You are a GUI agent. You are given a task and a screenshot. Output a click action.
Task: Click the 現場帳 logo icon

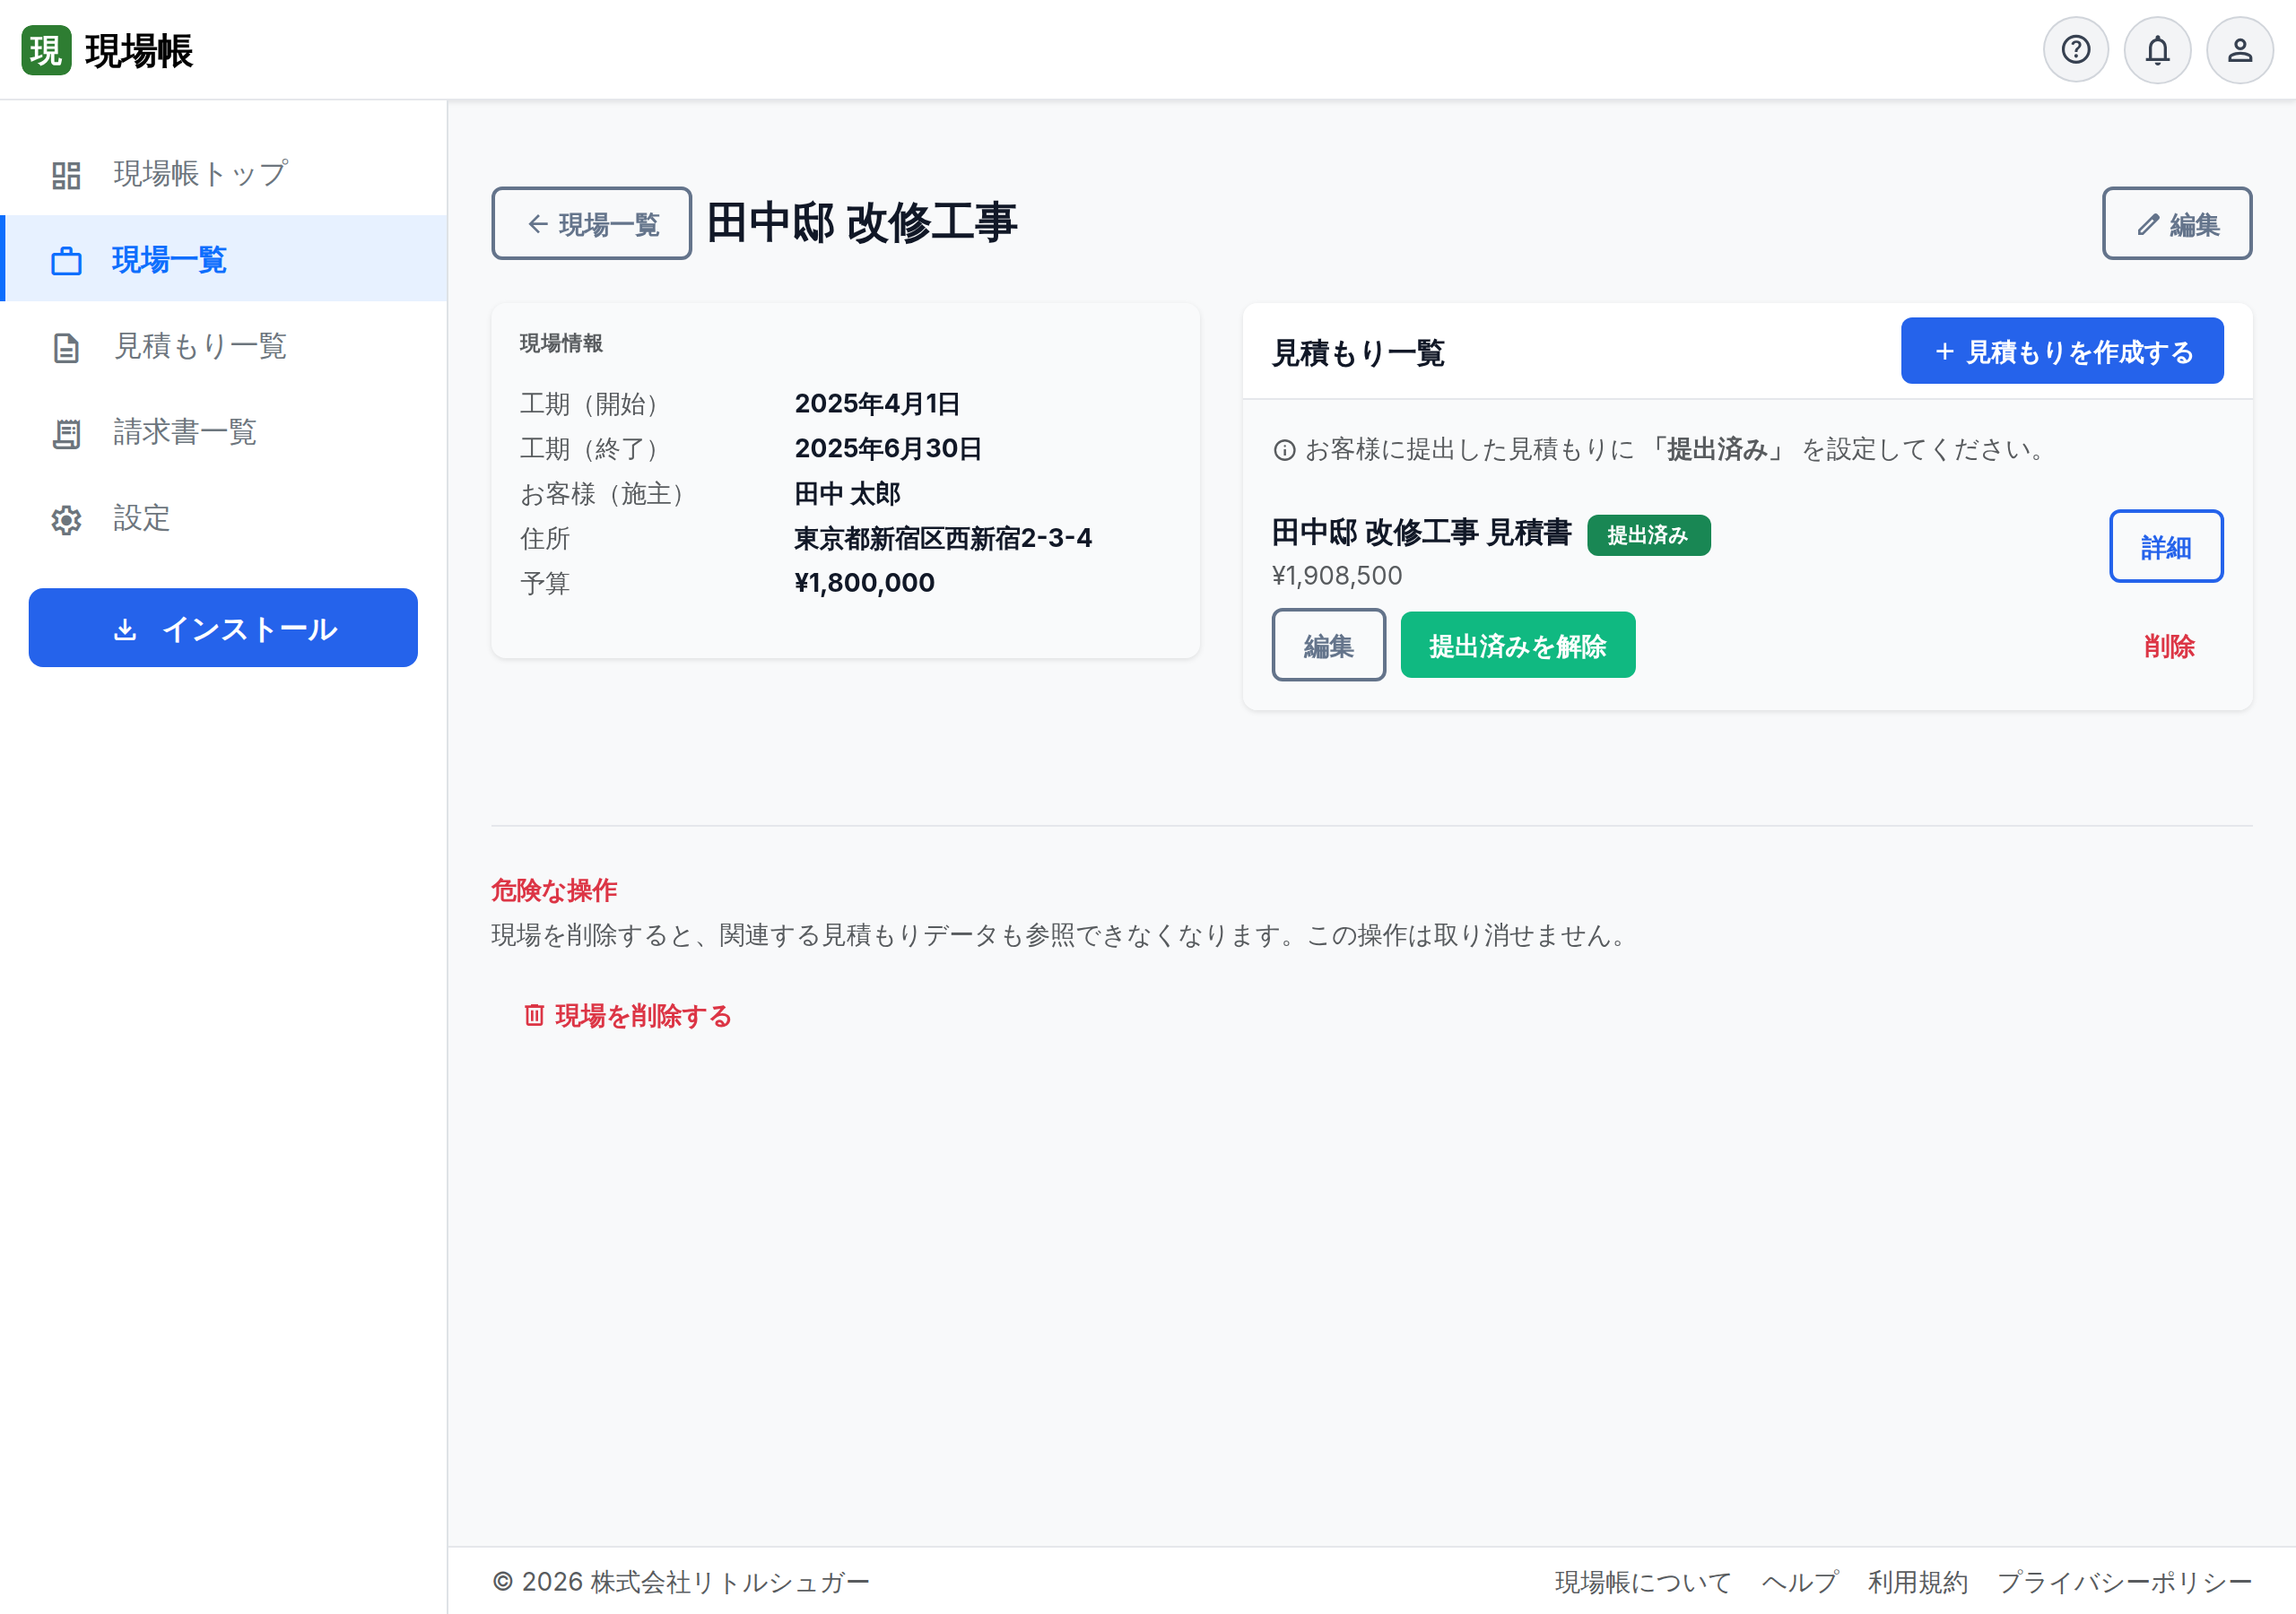click(46, 50)
